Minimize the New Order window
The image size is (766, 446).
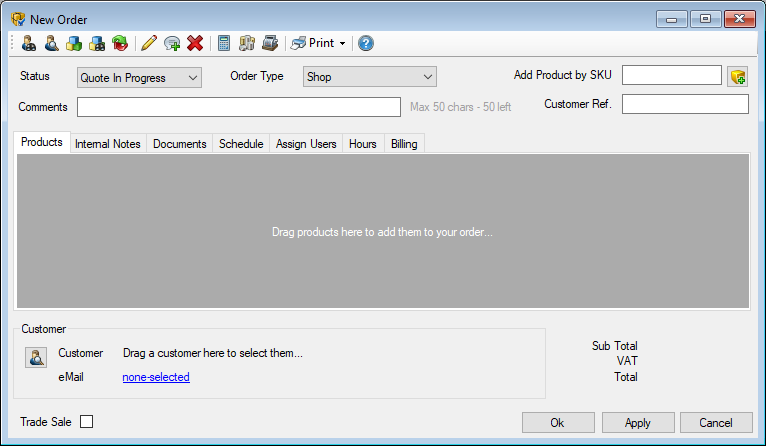(672, 19)
